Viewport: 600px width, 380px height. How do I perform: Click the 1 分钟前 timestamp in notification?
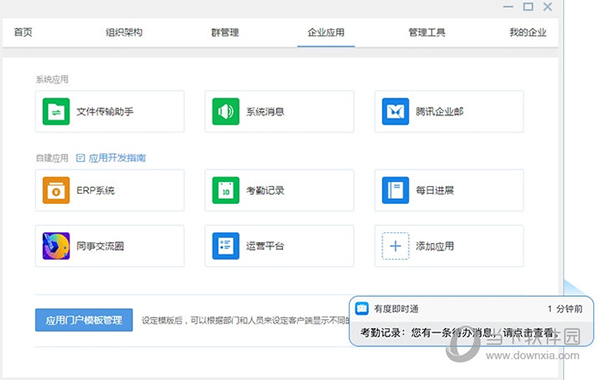(565, 309)
